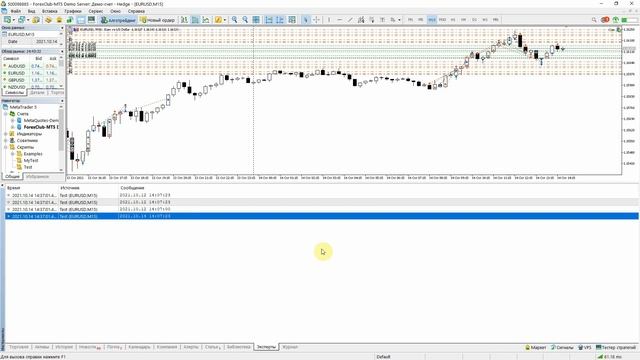Select the MyTest script in Navigator
Viewport: 640px width, 360px height.
(31, 160)
